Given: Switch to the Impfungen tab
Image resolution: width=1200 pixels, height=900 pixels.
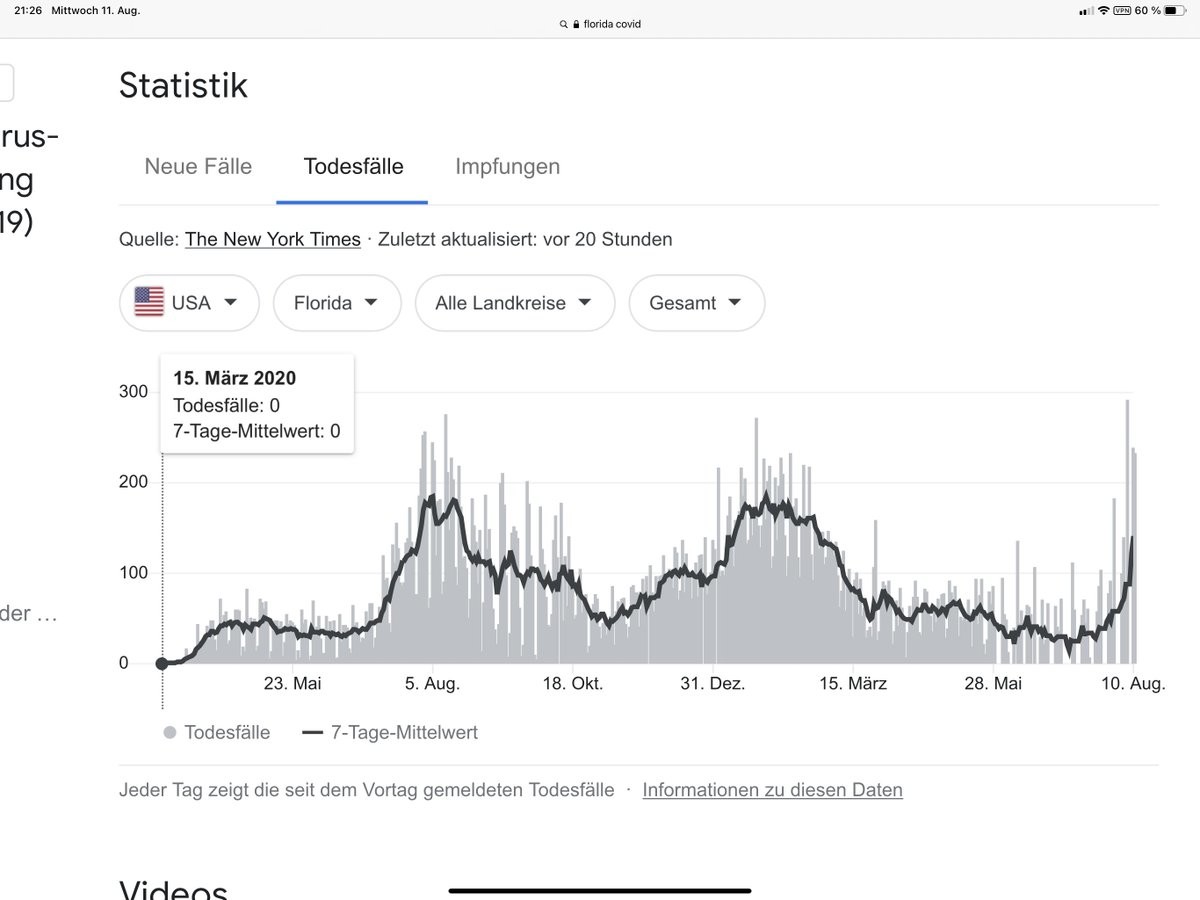Looking at the screenshot, I should [x=507, y=167].
